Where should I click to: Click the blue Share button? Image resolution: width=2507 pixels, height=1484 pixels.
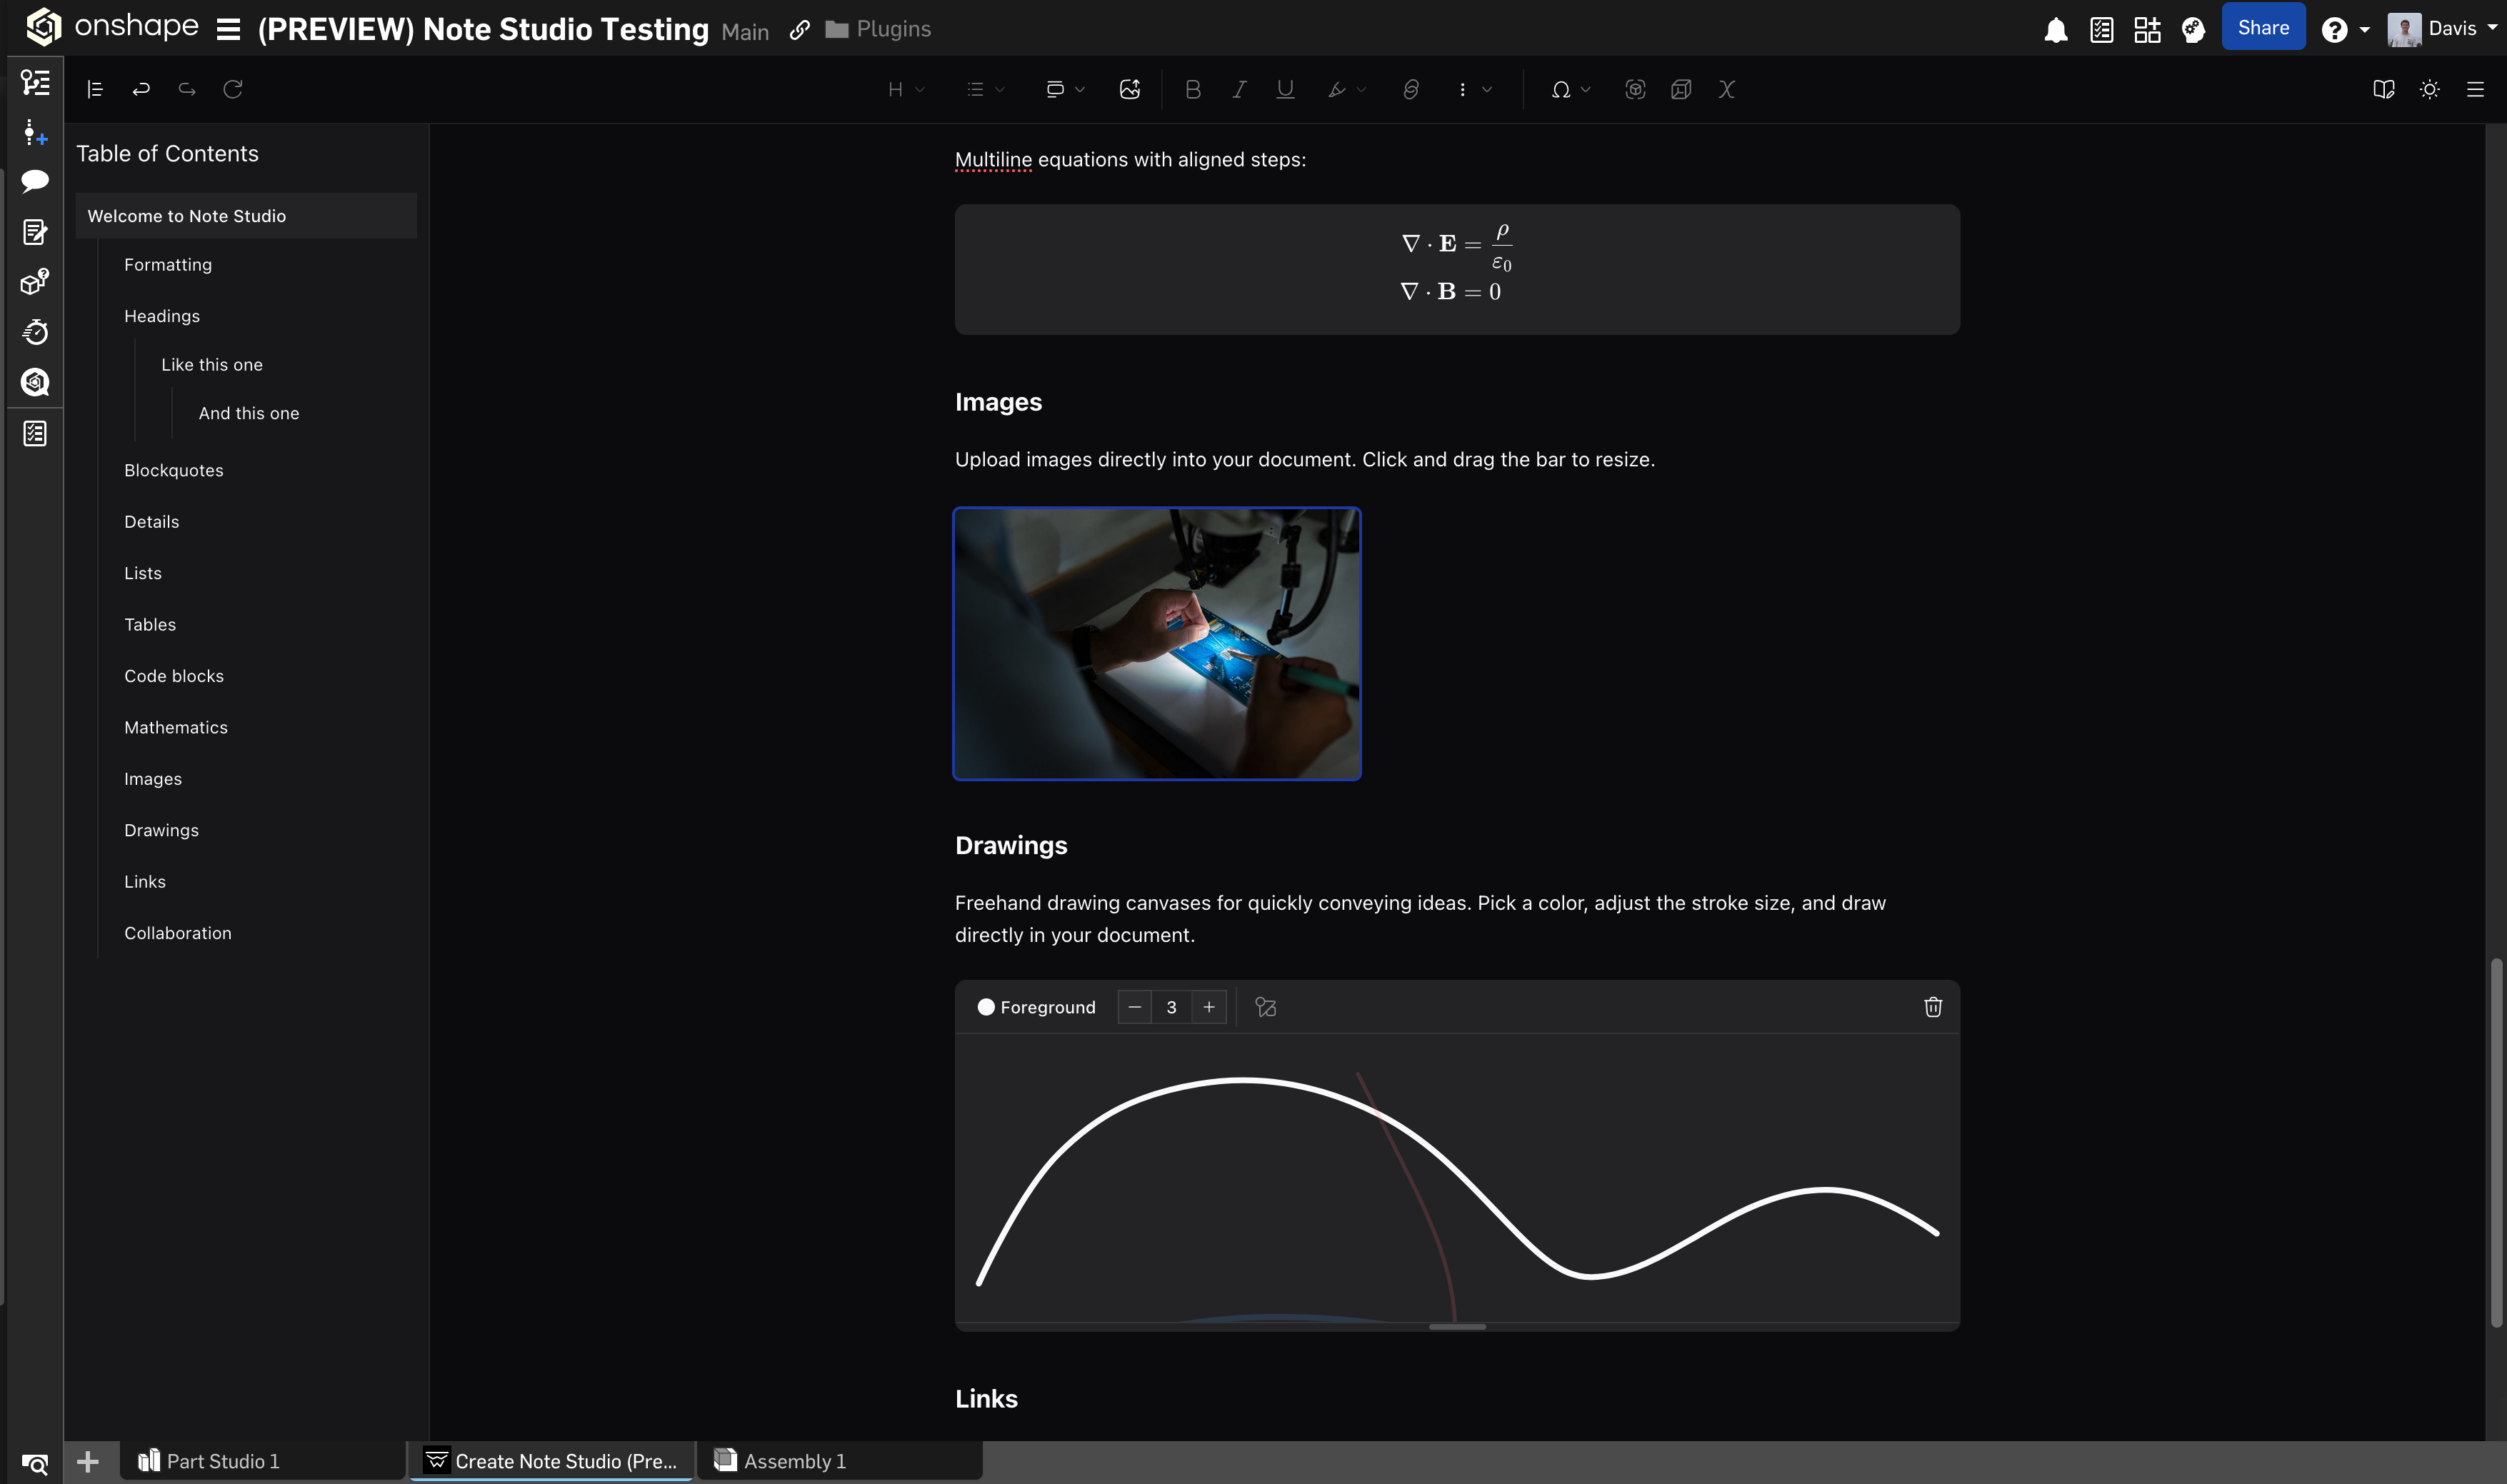click(x=2262, y=28)
